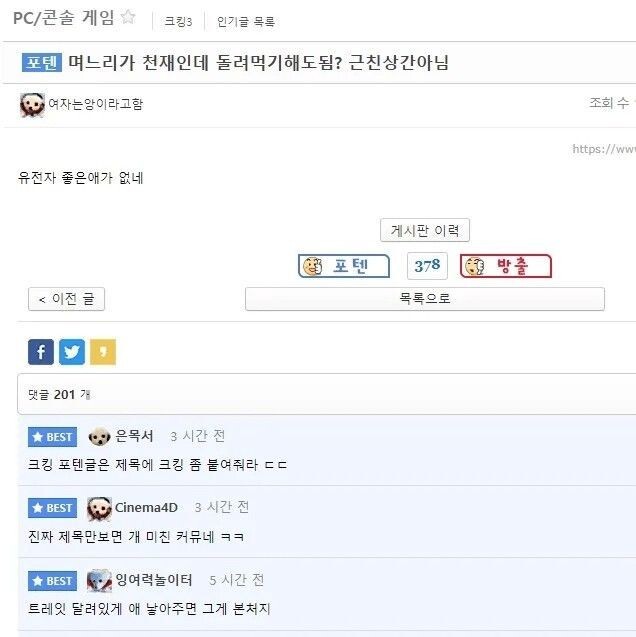Go to previous post with 이전 글
Viewport: 636px width, 637px height.
67,299
